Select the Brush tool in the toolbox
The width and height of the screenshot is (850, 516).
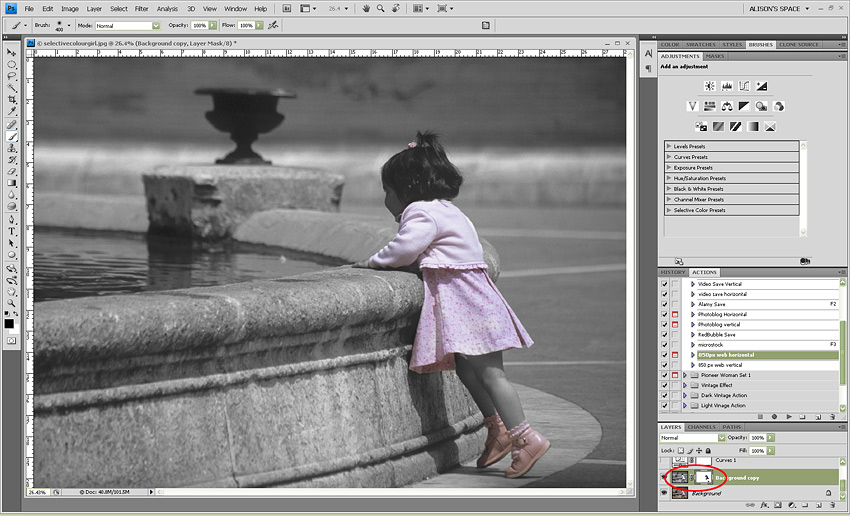click(11, 137)
